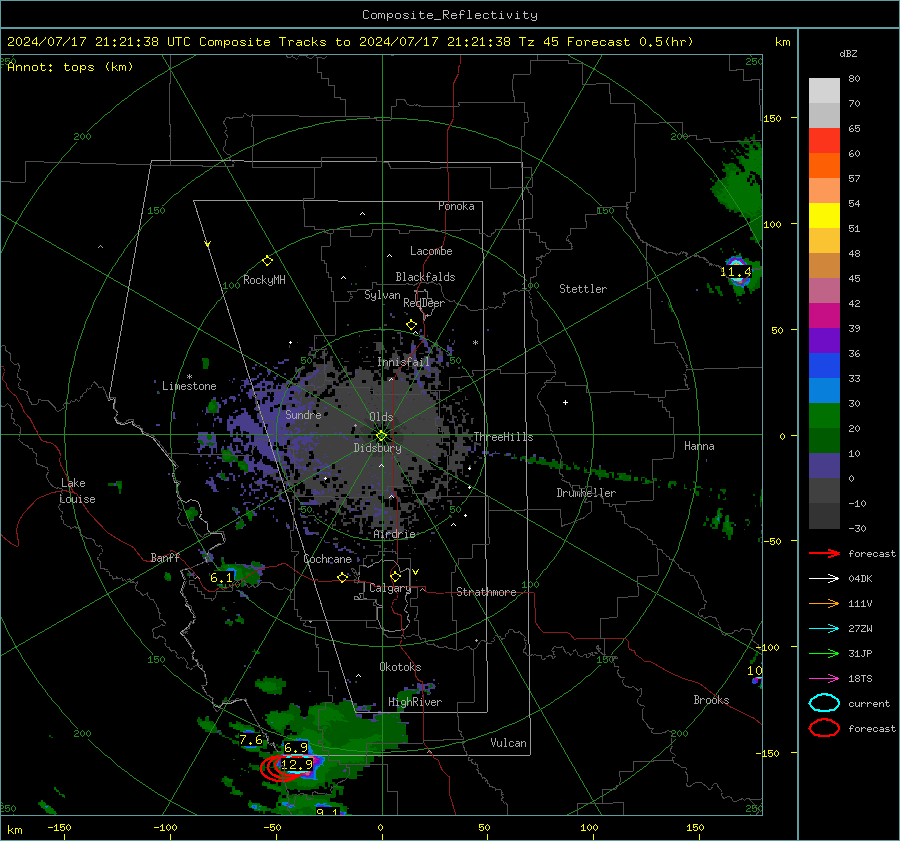
Task: Click the Composite_Reflectivity title
Action: click(450, 15)
